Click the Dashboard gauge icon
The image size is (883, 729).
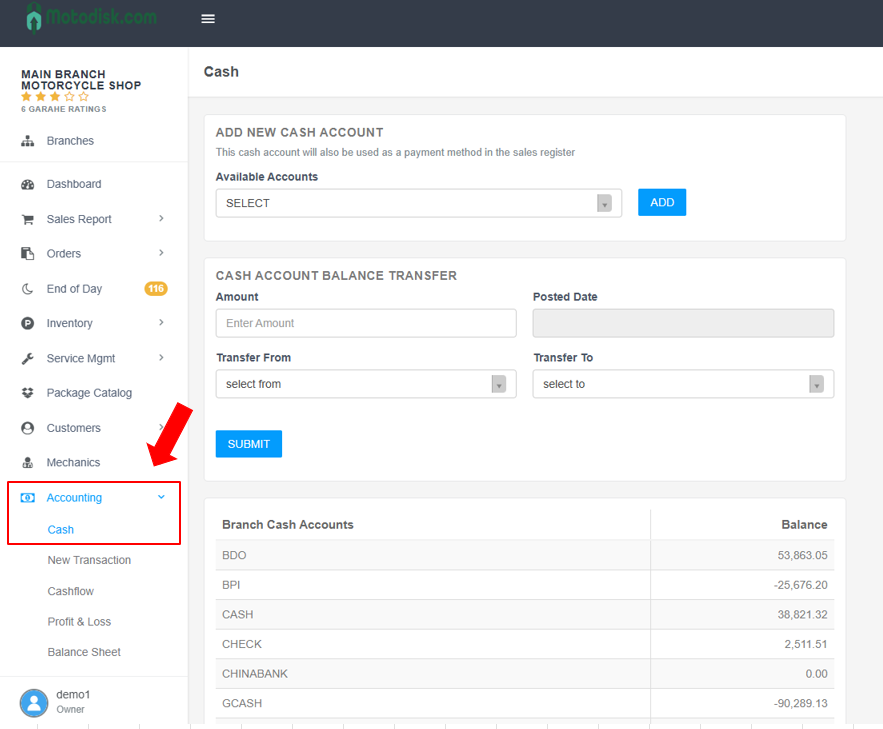coord(28,185)
